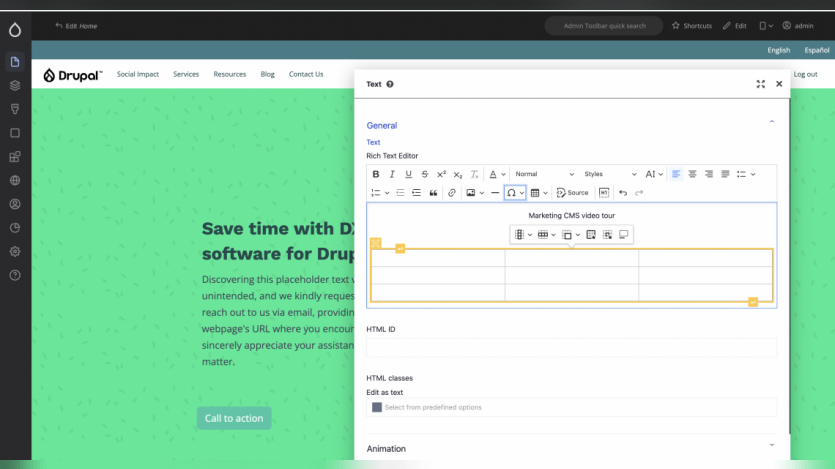Screen dimensions: 835x469
Task: Toggle the table caption
Action: 624,235
